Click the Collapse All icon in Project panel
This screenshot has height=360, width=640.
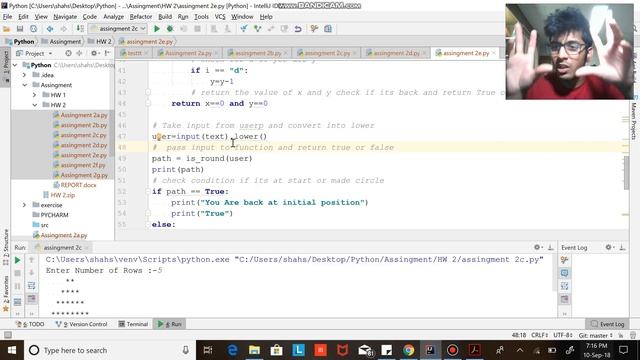coord(79,53)
